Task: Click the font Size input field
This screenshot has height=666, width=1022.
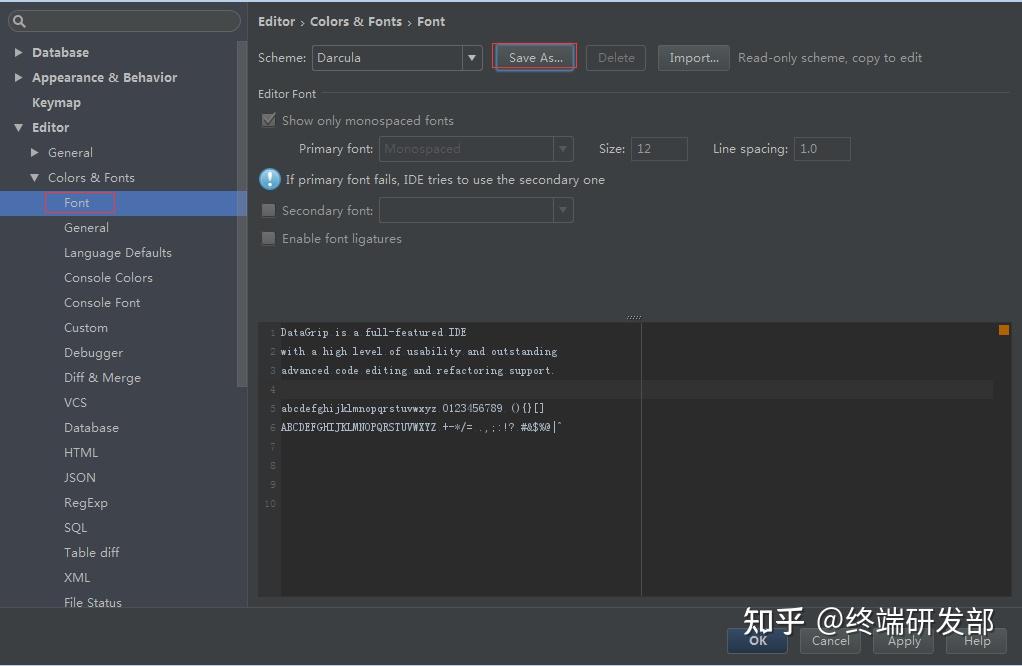Action: pyautogui.click(x=659, y=148)
